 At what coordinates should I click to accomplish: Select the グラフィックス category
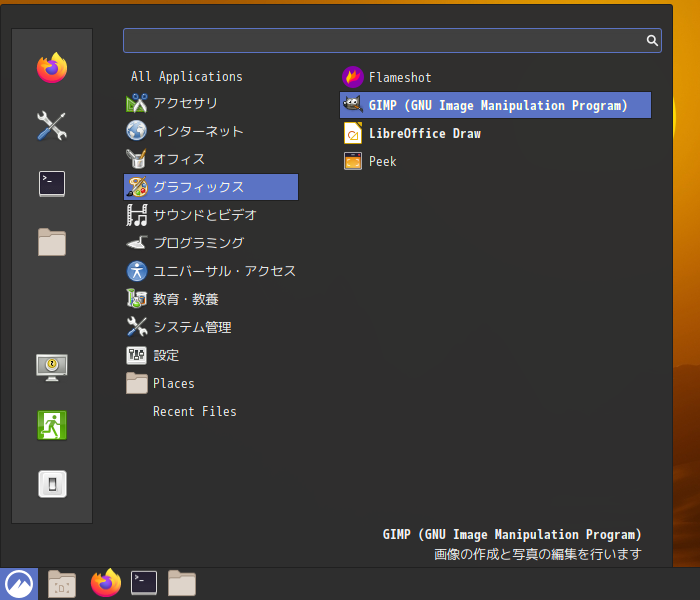(211, 187)
